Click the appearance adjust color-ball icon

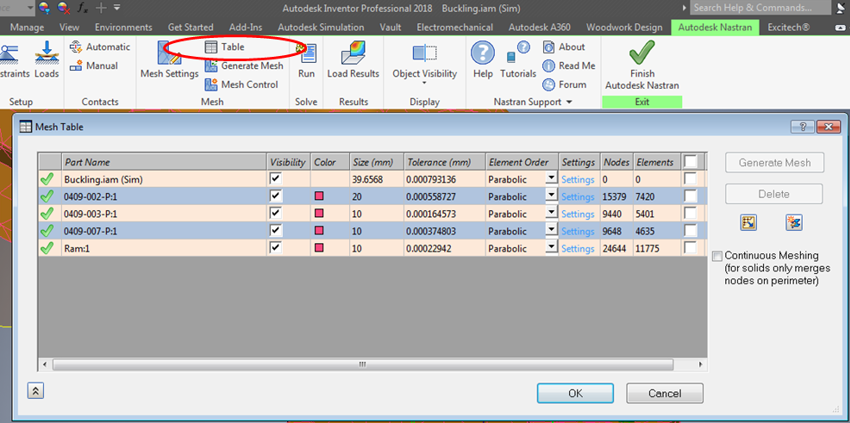[x=44, y=8]
